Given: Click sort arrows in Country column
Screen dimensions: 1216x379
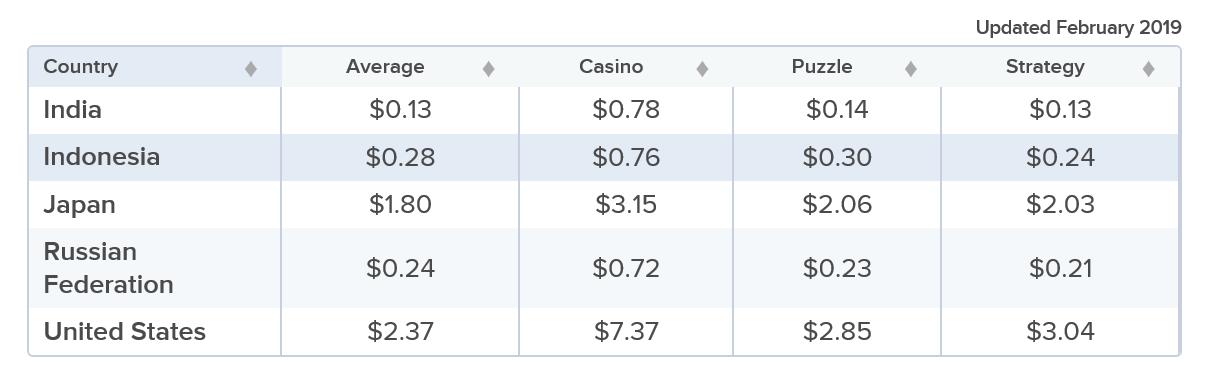Looking at the screenshot, I should coord(251,68).
